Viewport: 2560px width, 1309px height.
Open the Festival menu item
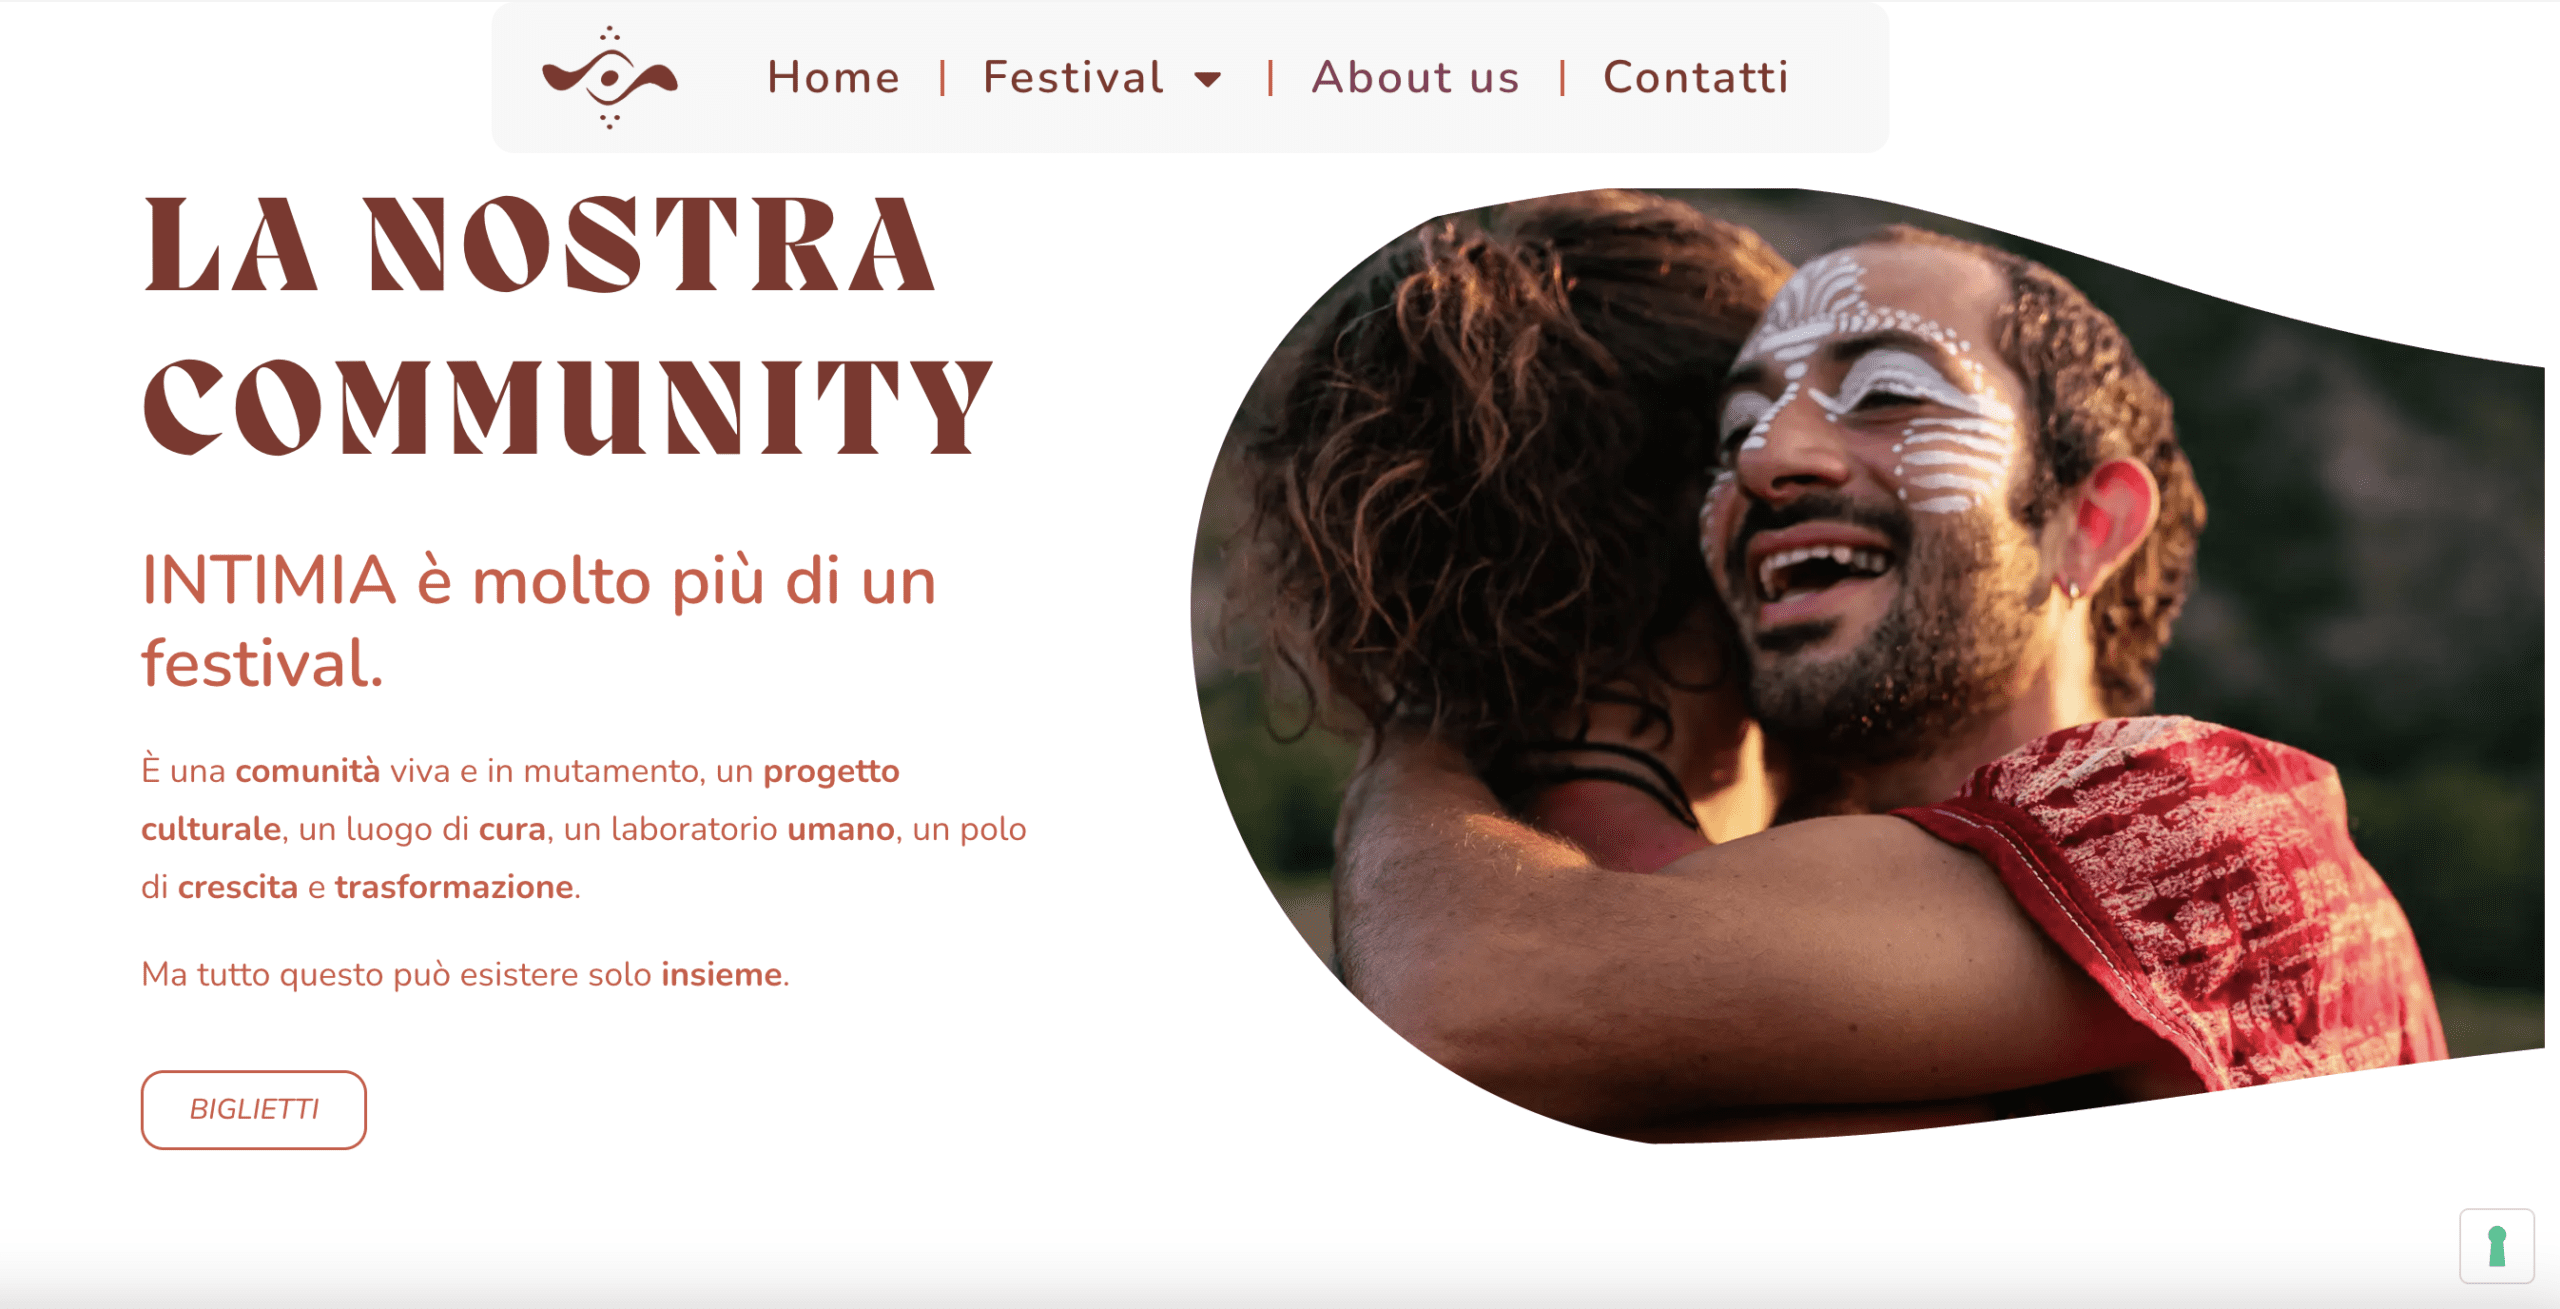(1073, 77)
